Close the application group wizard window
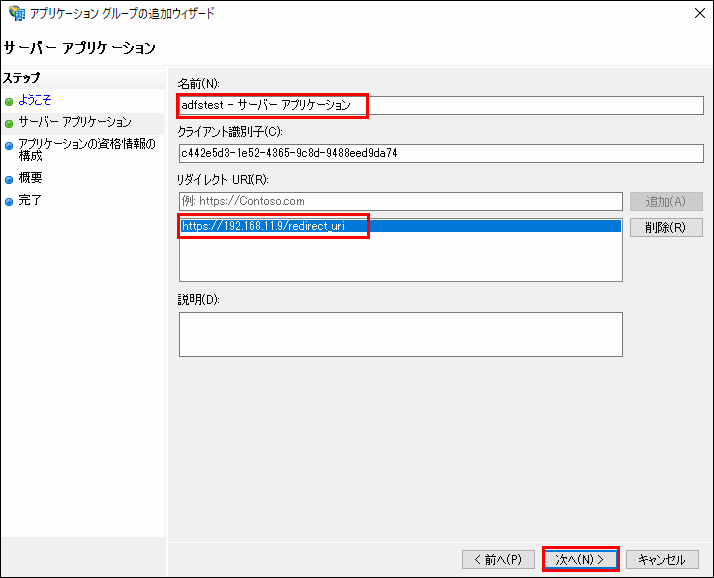The height and width of the screenshot is (578, 714). [700, 13]
